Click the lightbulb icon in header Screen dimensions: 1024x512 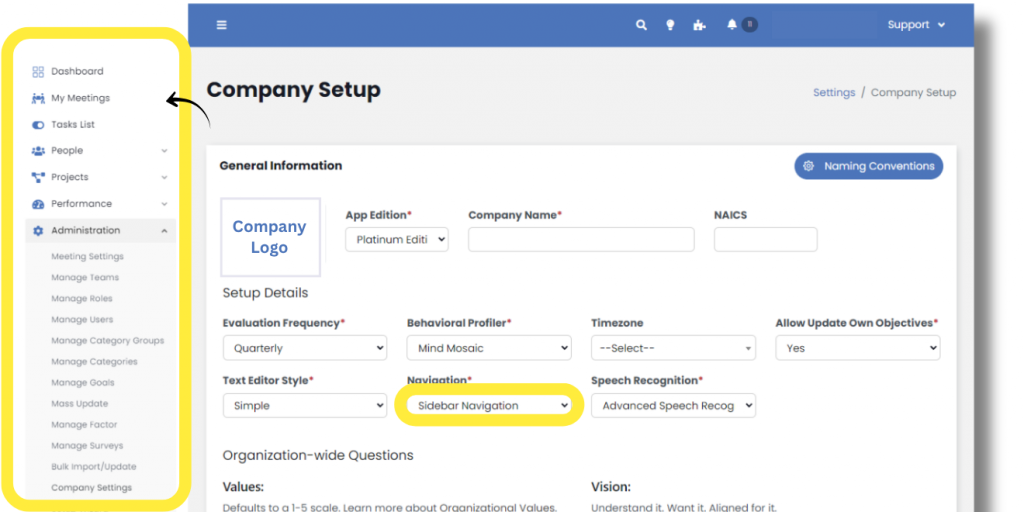[670, 25]
